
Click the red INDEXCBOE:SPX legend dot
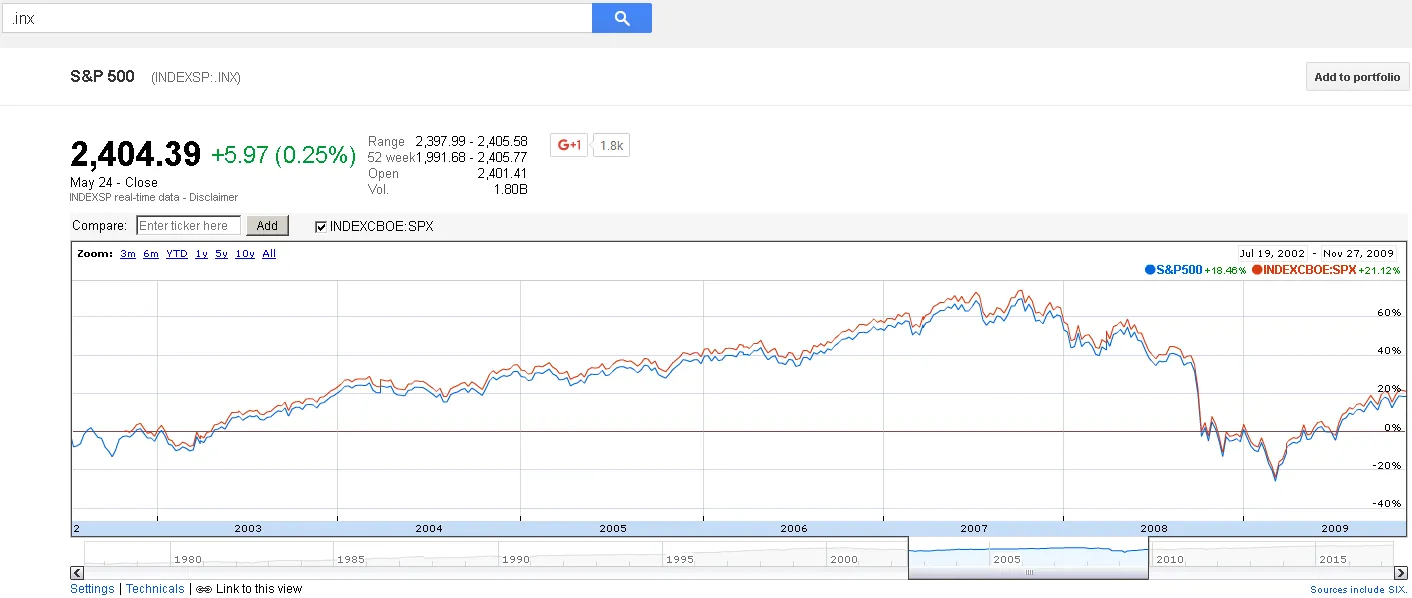[x=1257, y=270]
